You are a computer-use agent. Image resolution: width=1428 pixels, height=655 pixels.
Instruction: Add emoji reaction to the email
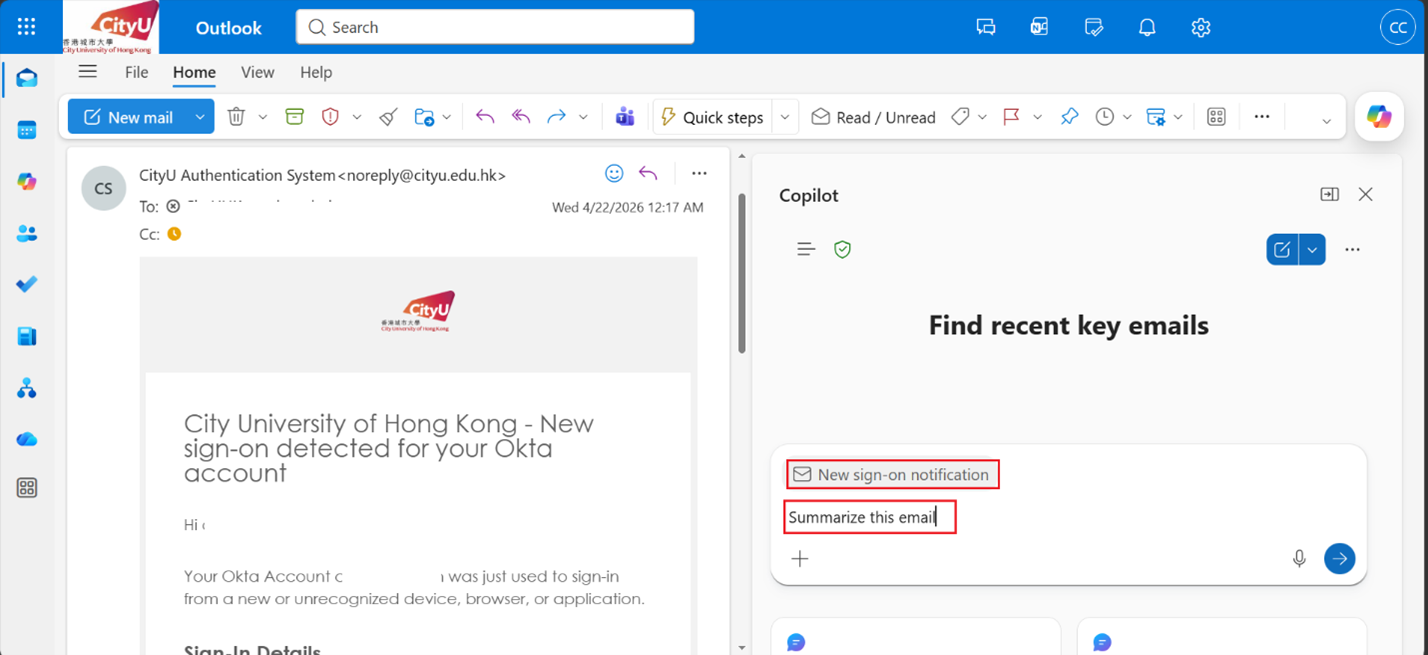[614, 174]
